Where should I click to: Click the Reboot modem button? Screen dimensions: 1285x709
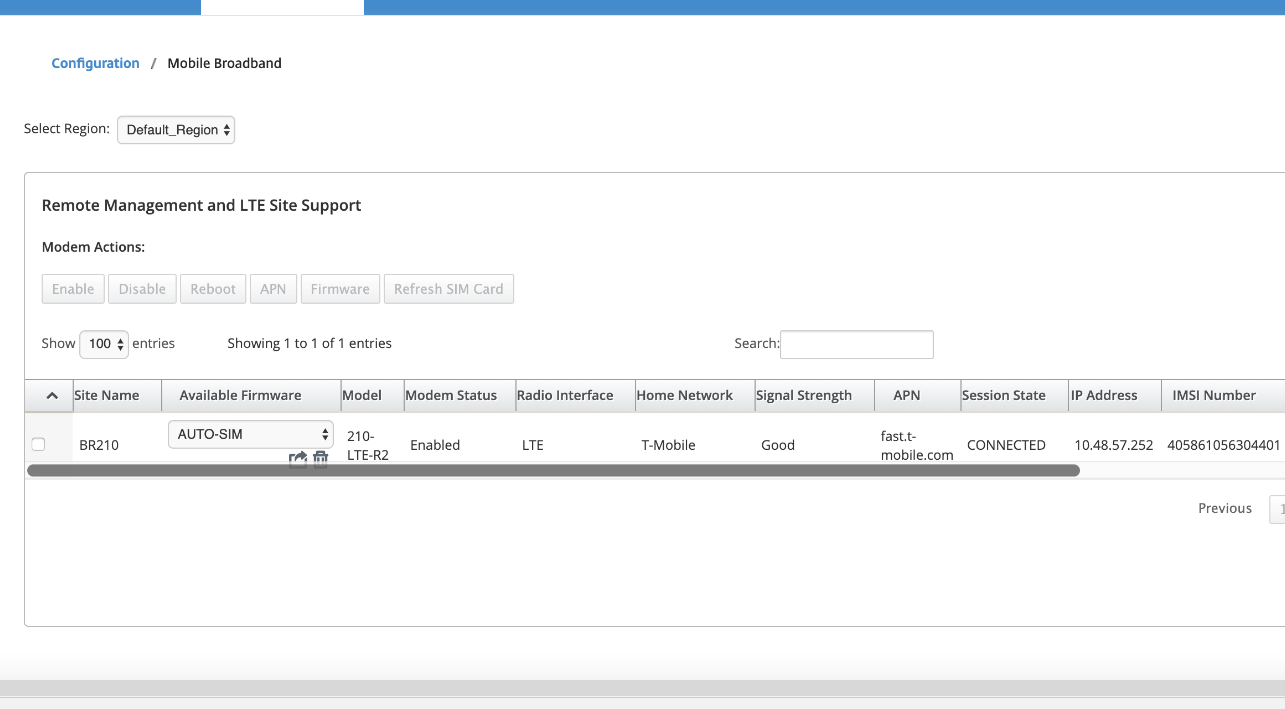[213, 289]
